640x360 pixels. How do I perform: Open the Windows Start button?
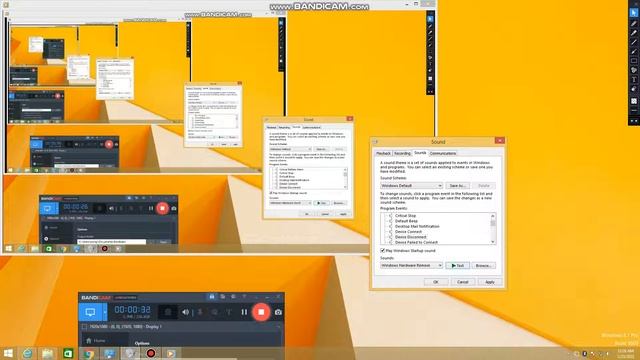(8, 353)
